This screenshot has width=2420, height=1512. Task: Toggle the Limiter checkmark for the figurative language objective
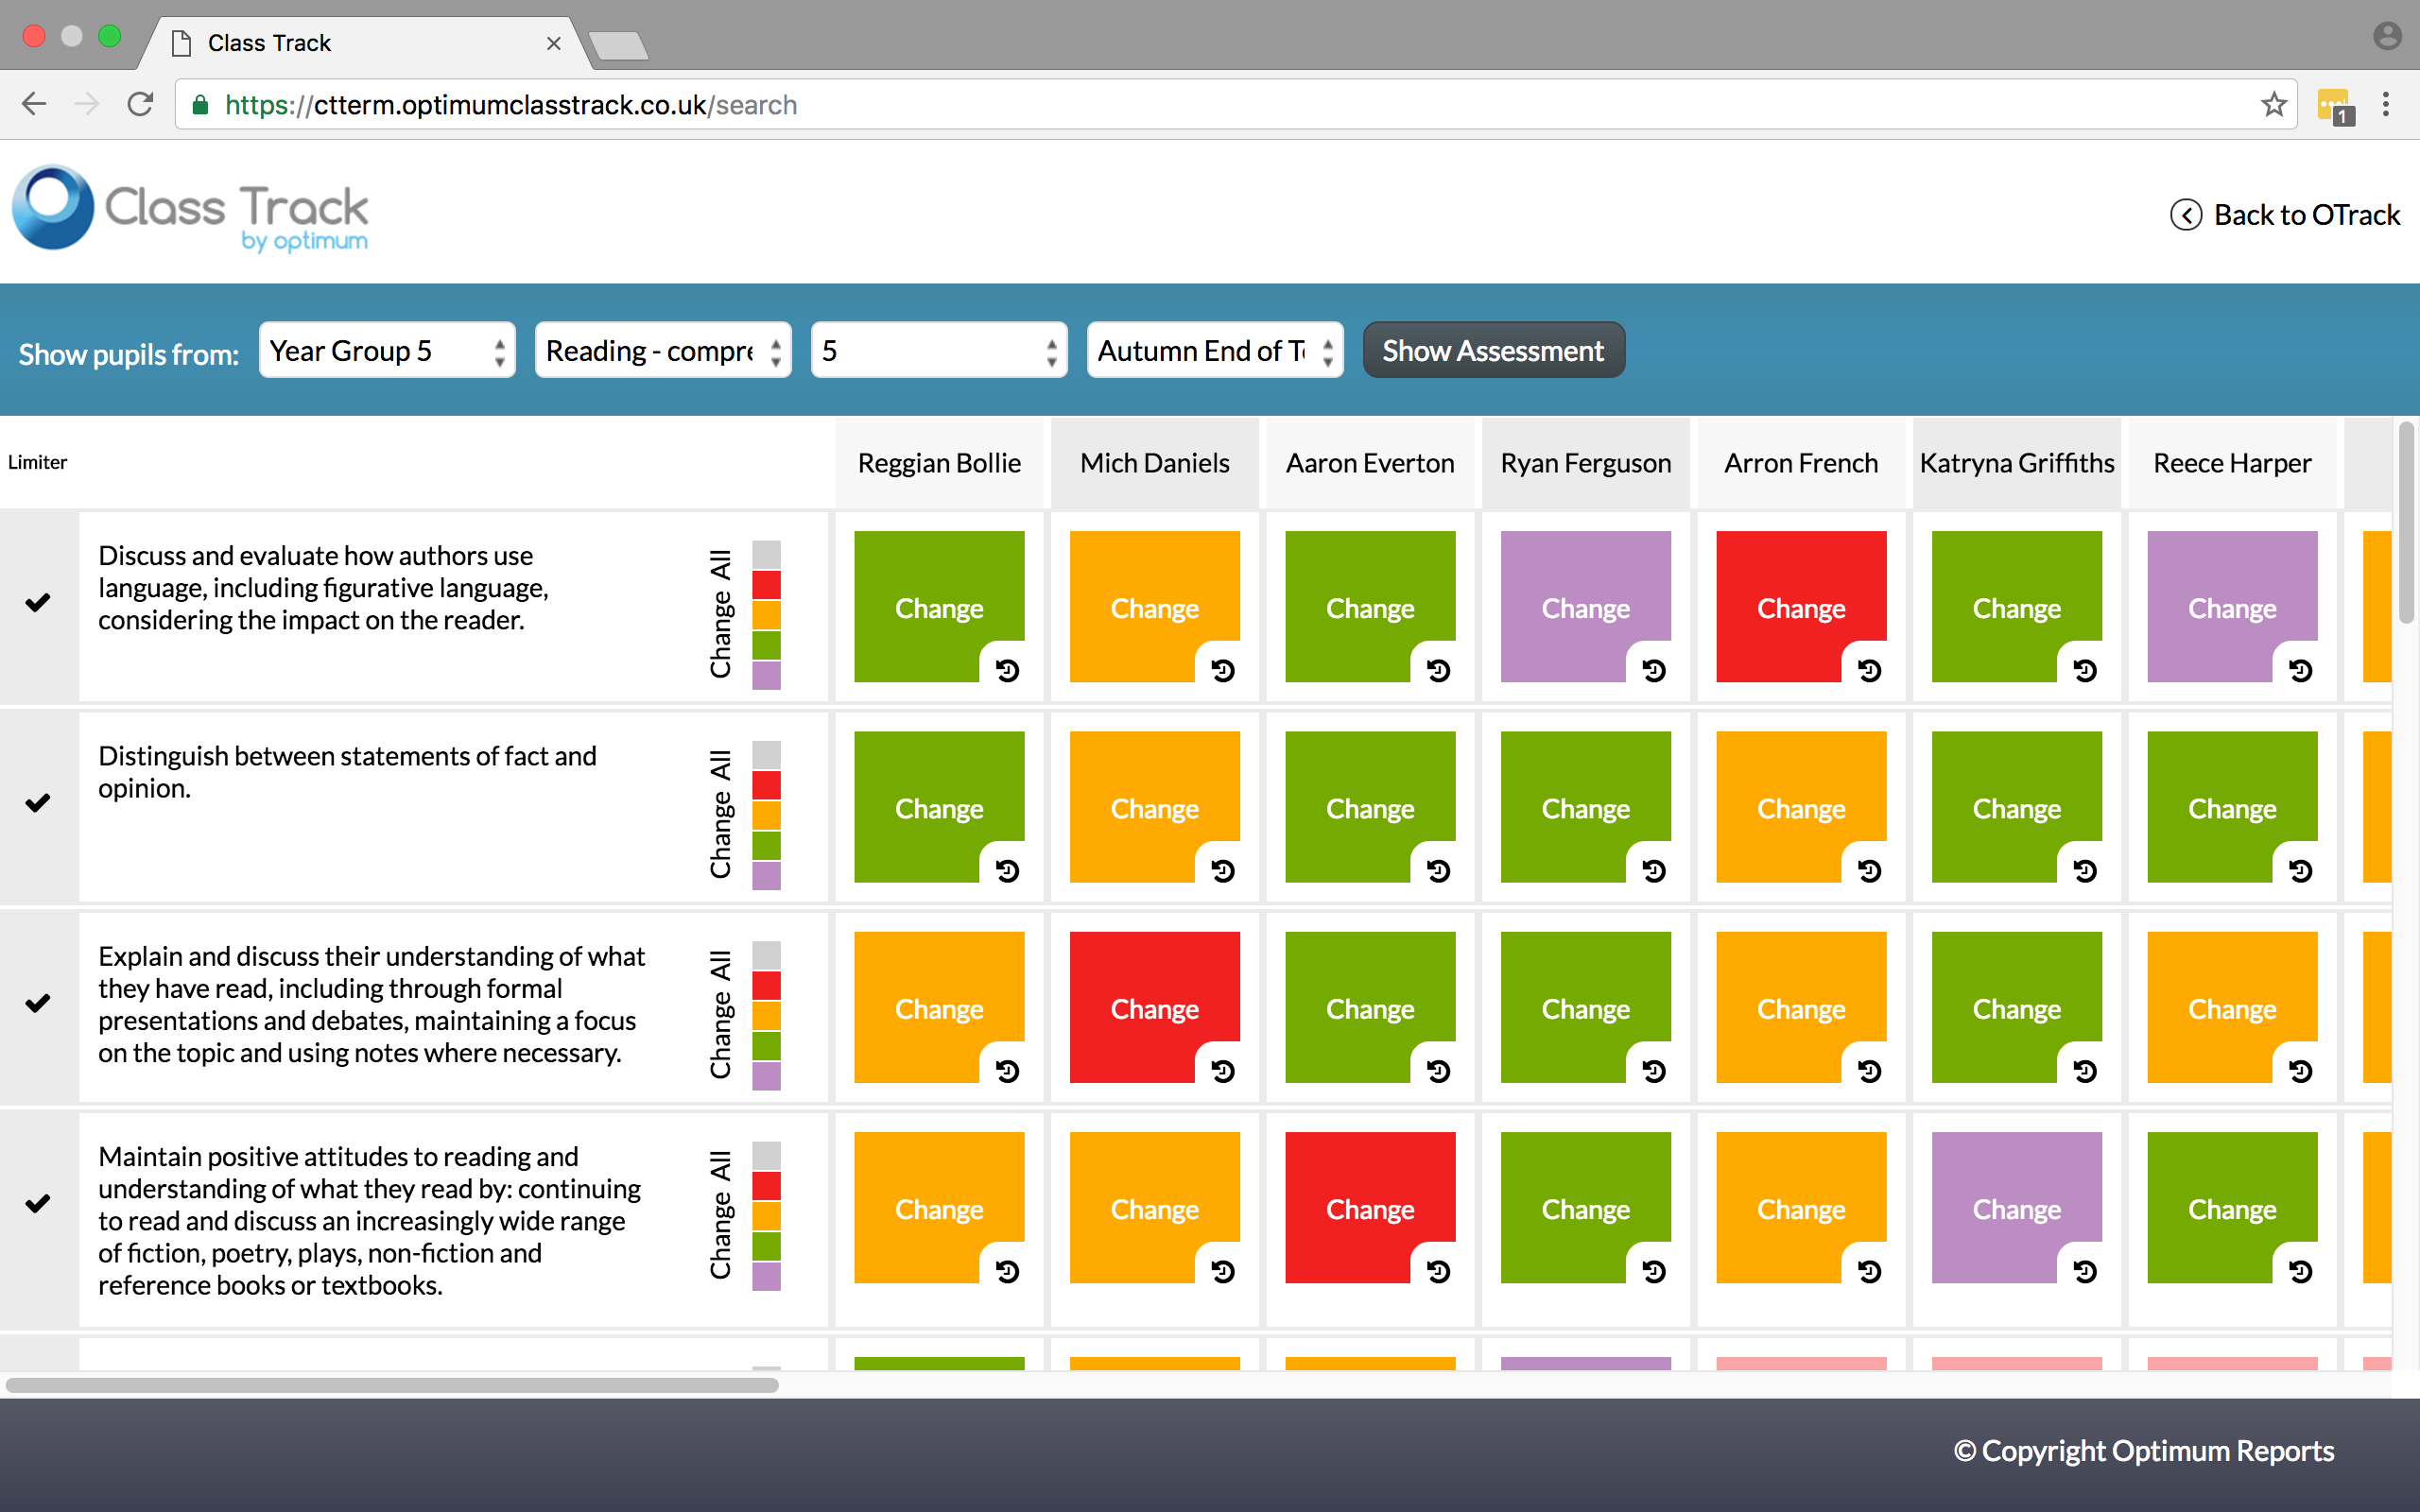click(x=38, y=604)
